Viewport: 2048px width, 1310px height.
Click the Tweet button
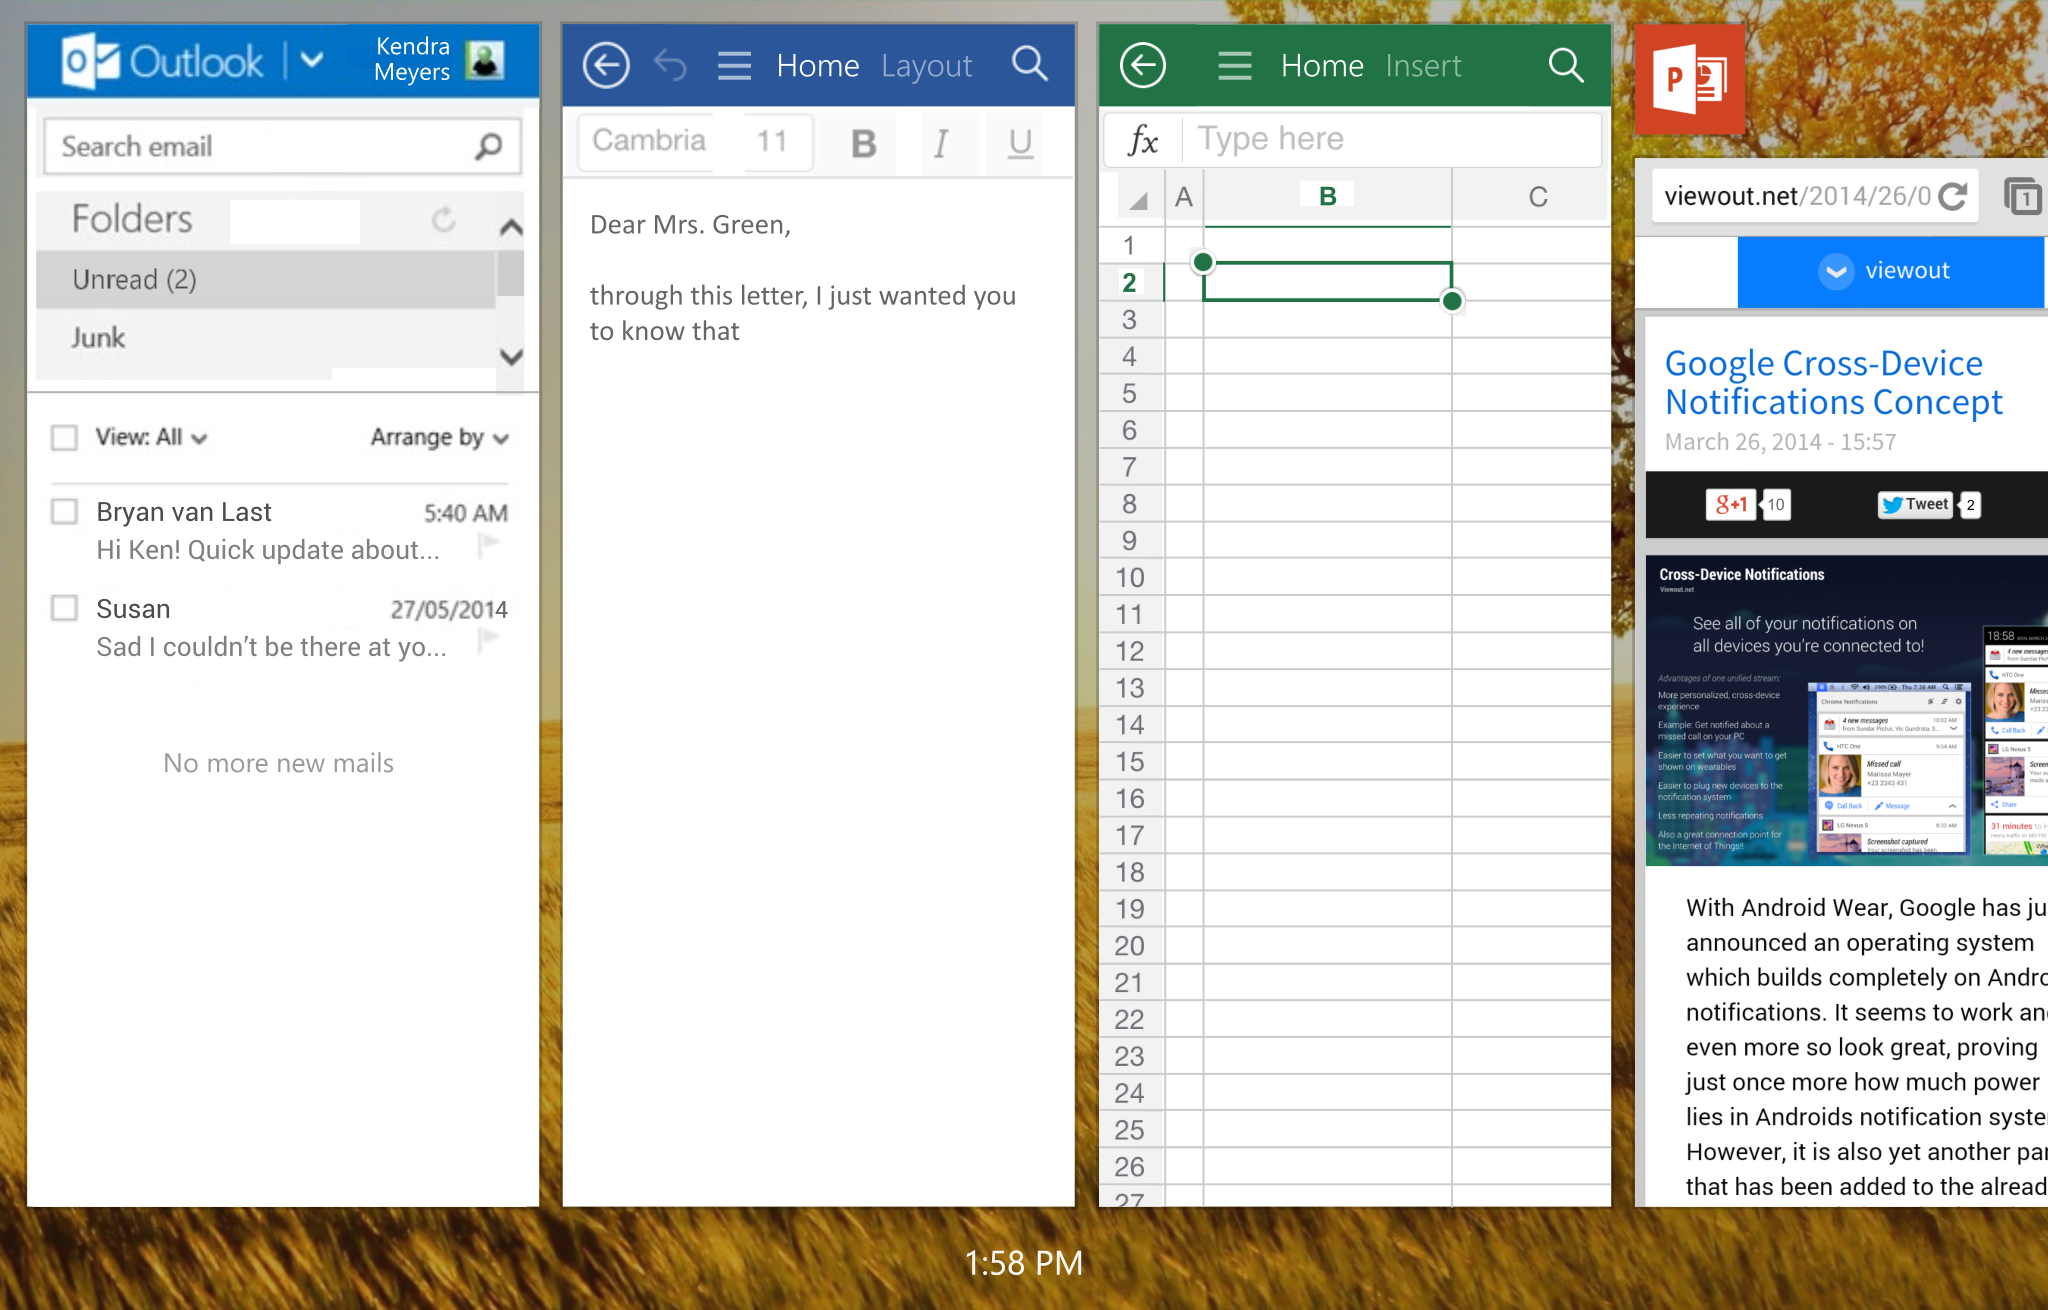(1915, 504)
